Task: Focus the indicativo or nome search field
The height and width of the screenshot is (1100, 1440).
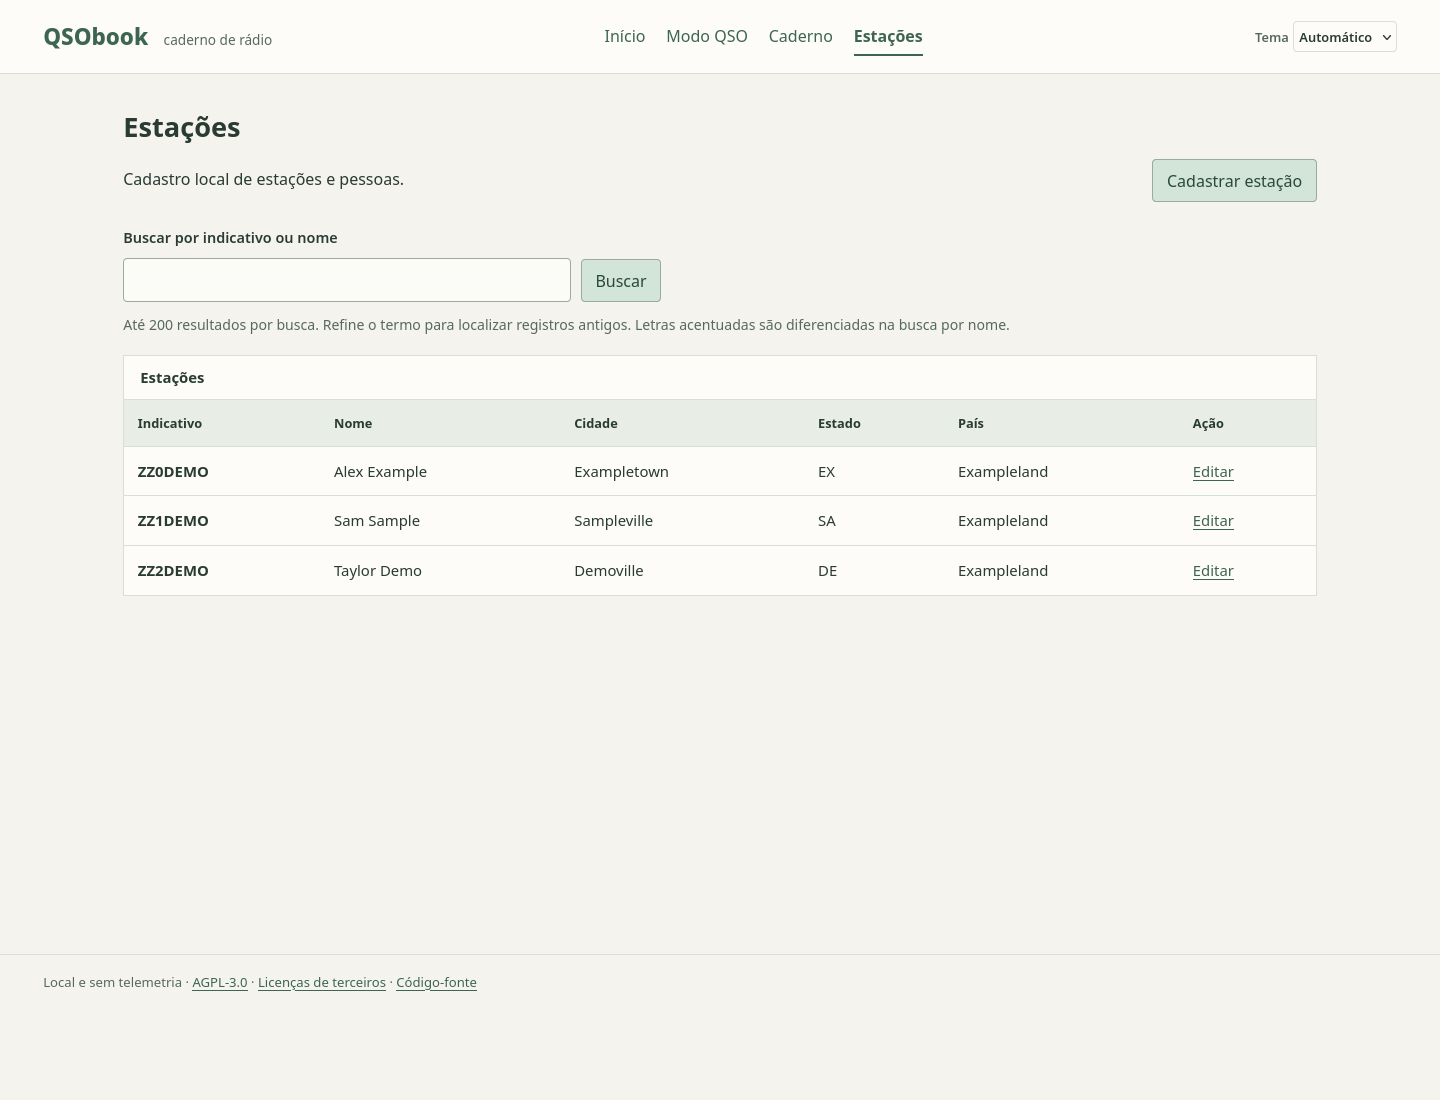Action: click(x=347, y=280)
